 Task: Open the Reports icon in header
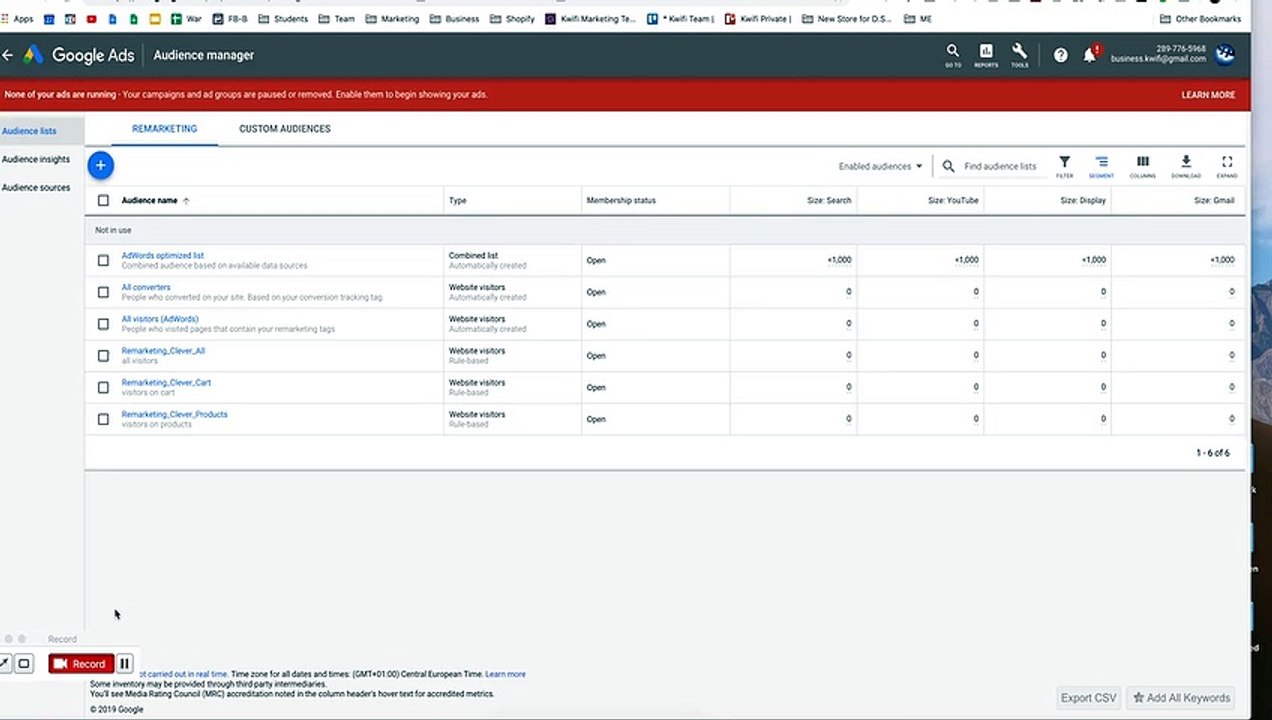tap(986, 54)
